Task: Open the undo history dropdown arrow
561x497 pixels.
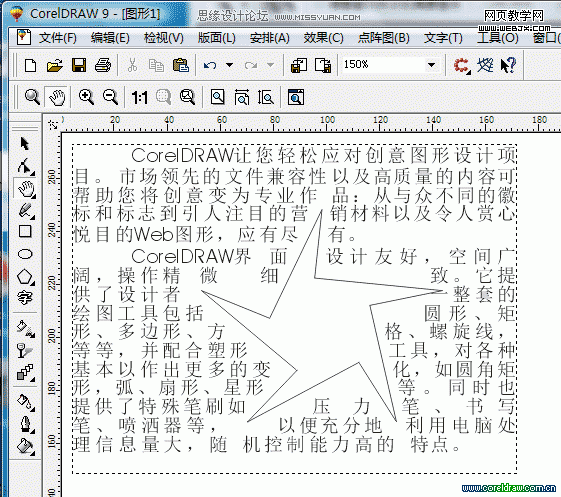Action: click(230, 65)
